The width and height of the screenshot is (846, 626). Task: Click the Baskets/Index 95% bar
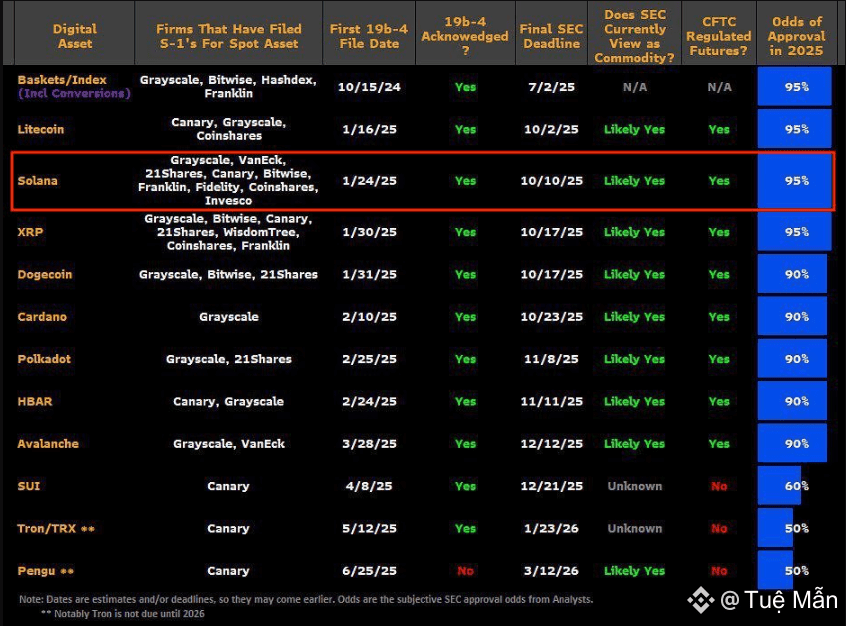click(794, 86)
